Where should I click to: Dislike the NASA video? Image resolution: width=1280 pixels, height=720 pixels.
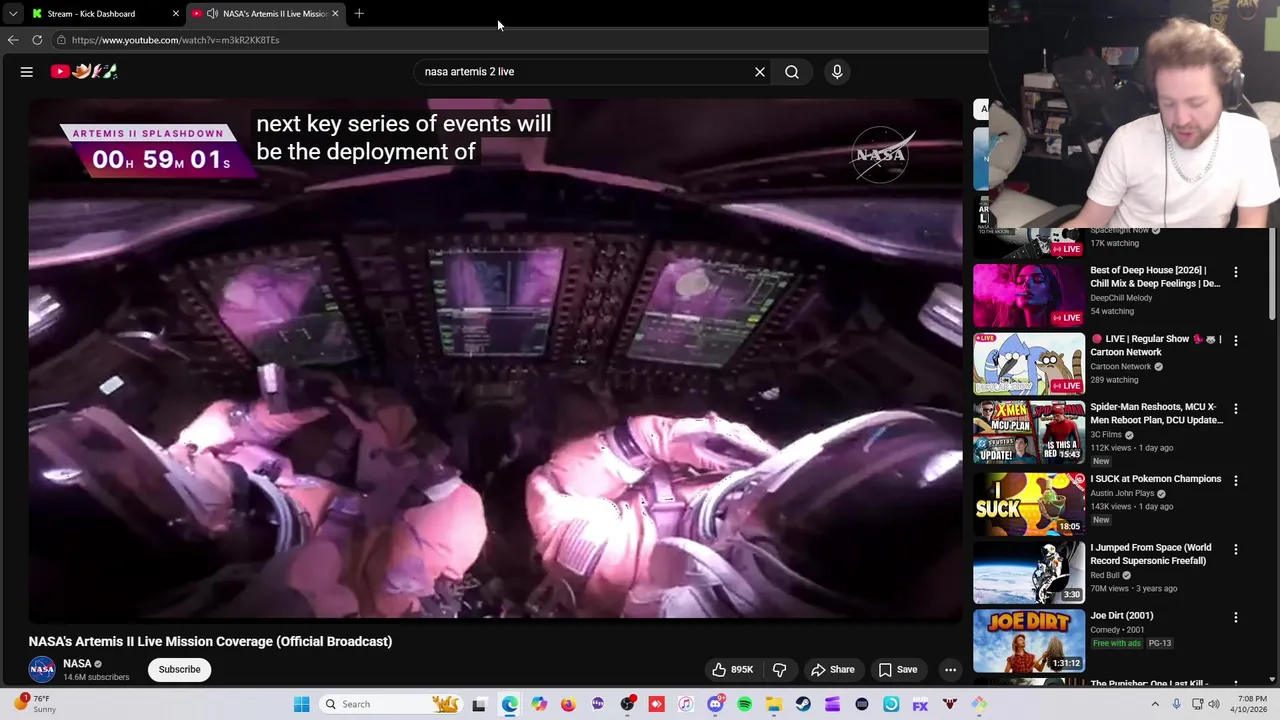pos(780,670)
